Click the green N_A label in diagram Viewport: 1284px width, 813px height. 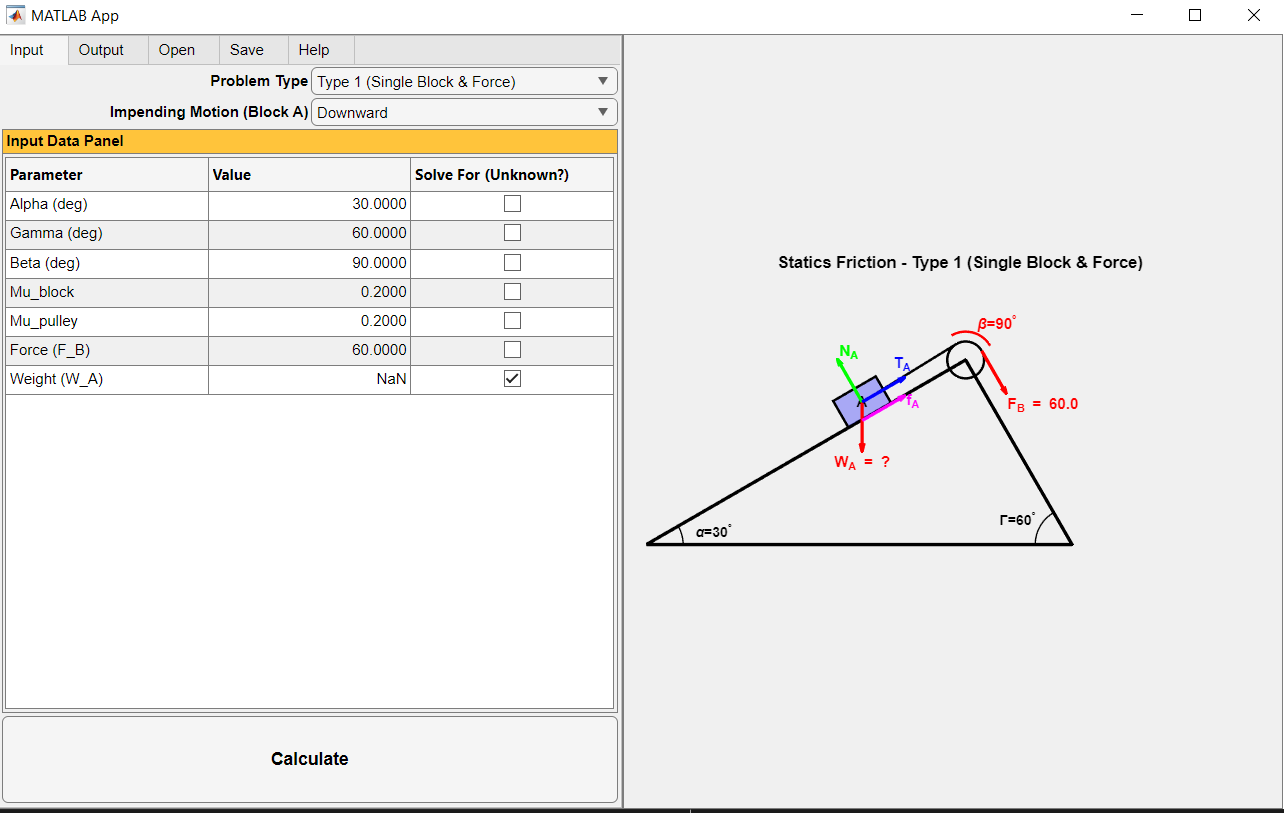point(848,352)
